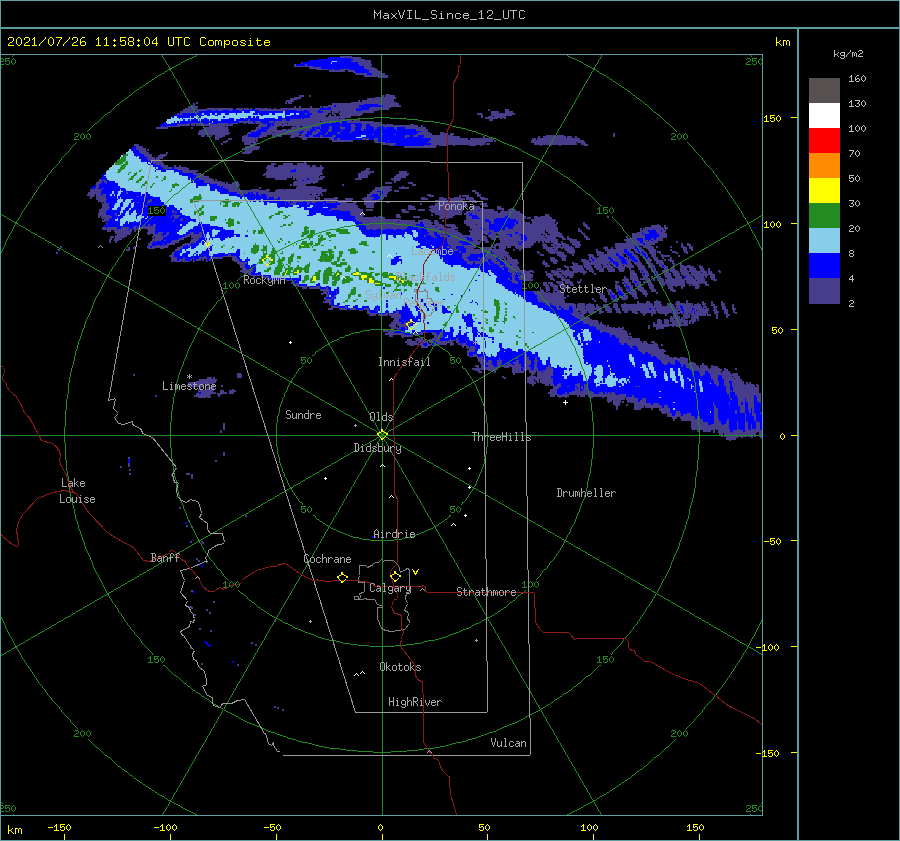Select the bright blue 4-8 legend swatch
Image resolution: width=900 pixels, height=841 pixels.
click(824, 266)
